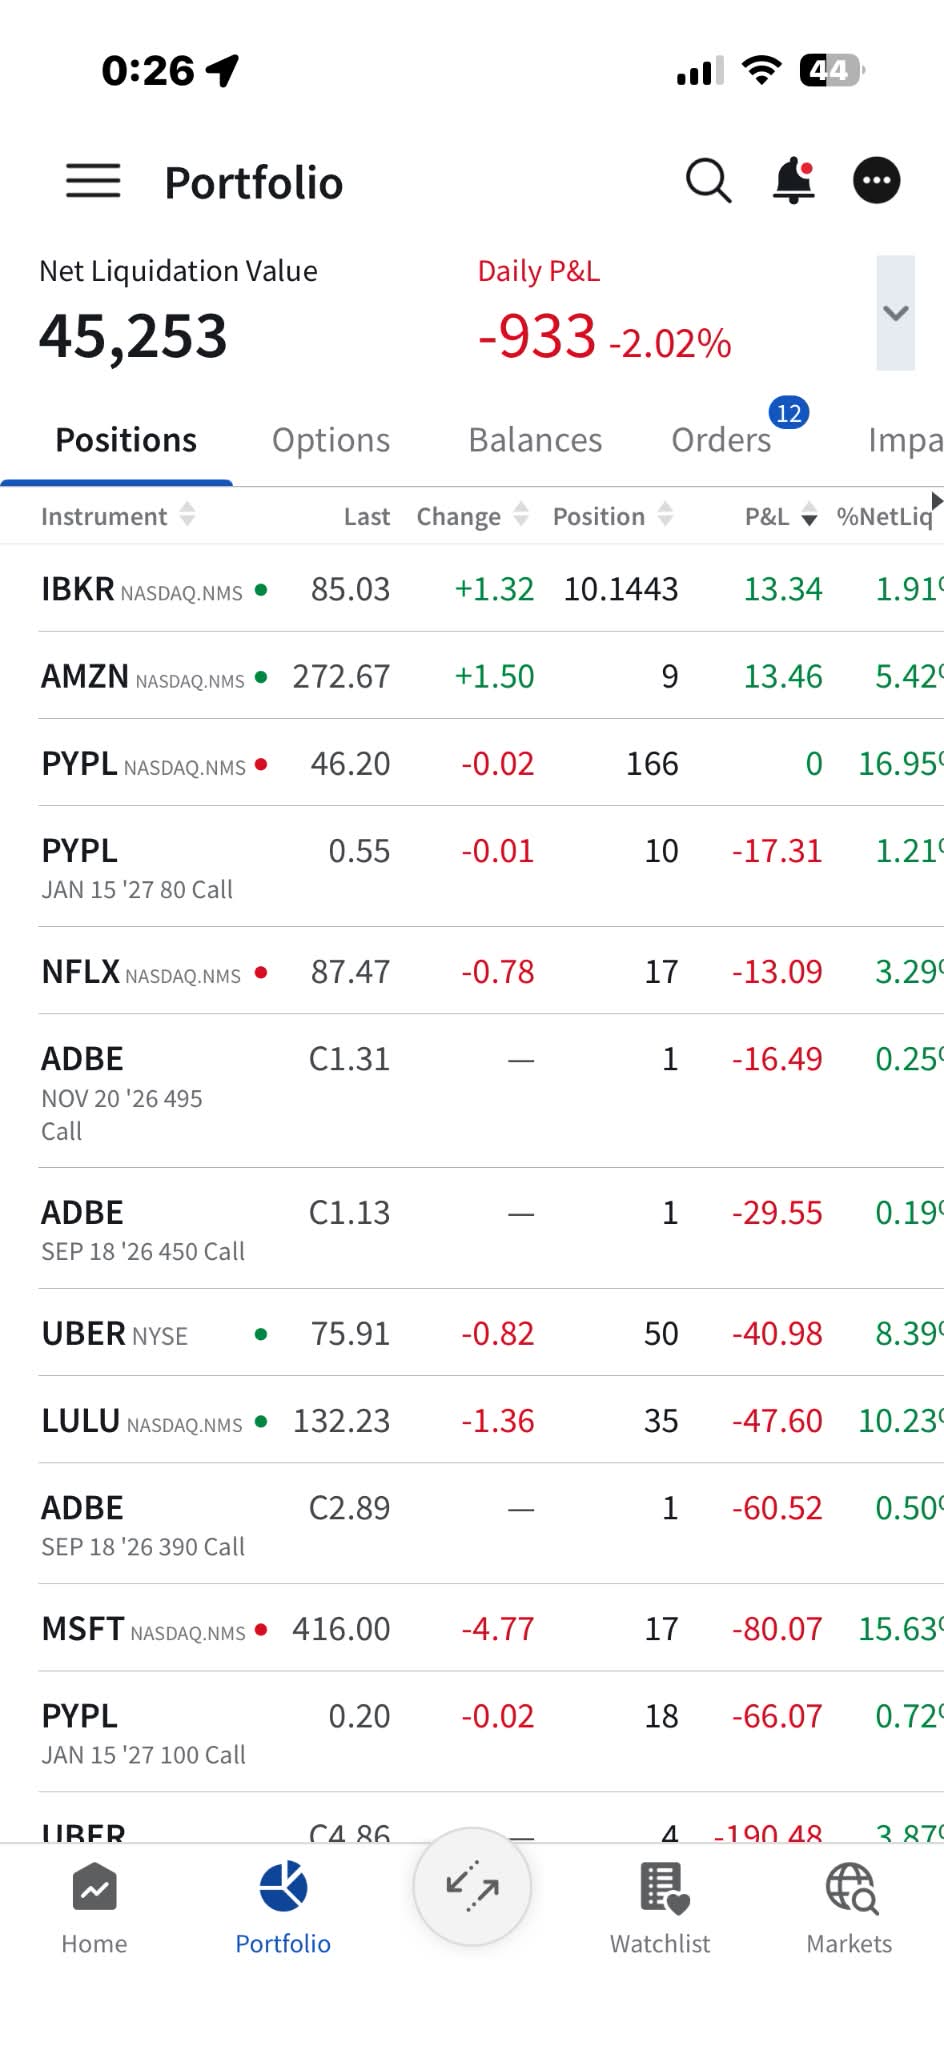The height and width of the screenshot is (2046, 944).
Task: Tap the Portfolio pie chart icon
Action: [283, 1886]
